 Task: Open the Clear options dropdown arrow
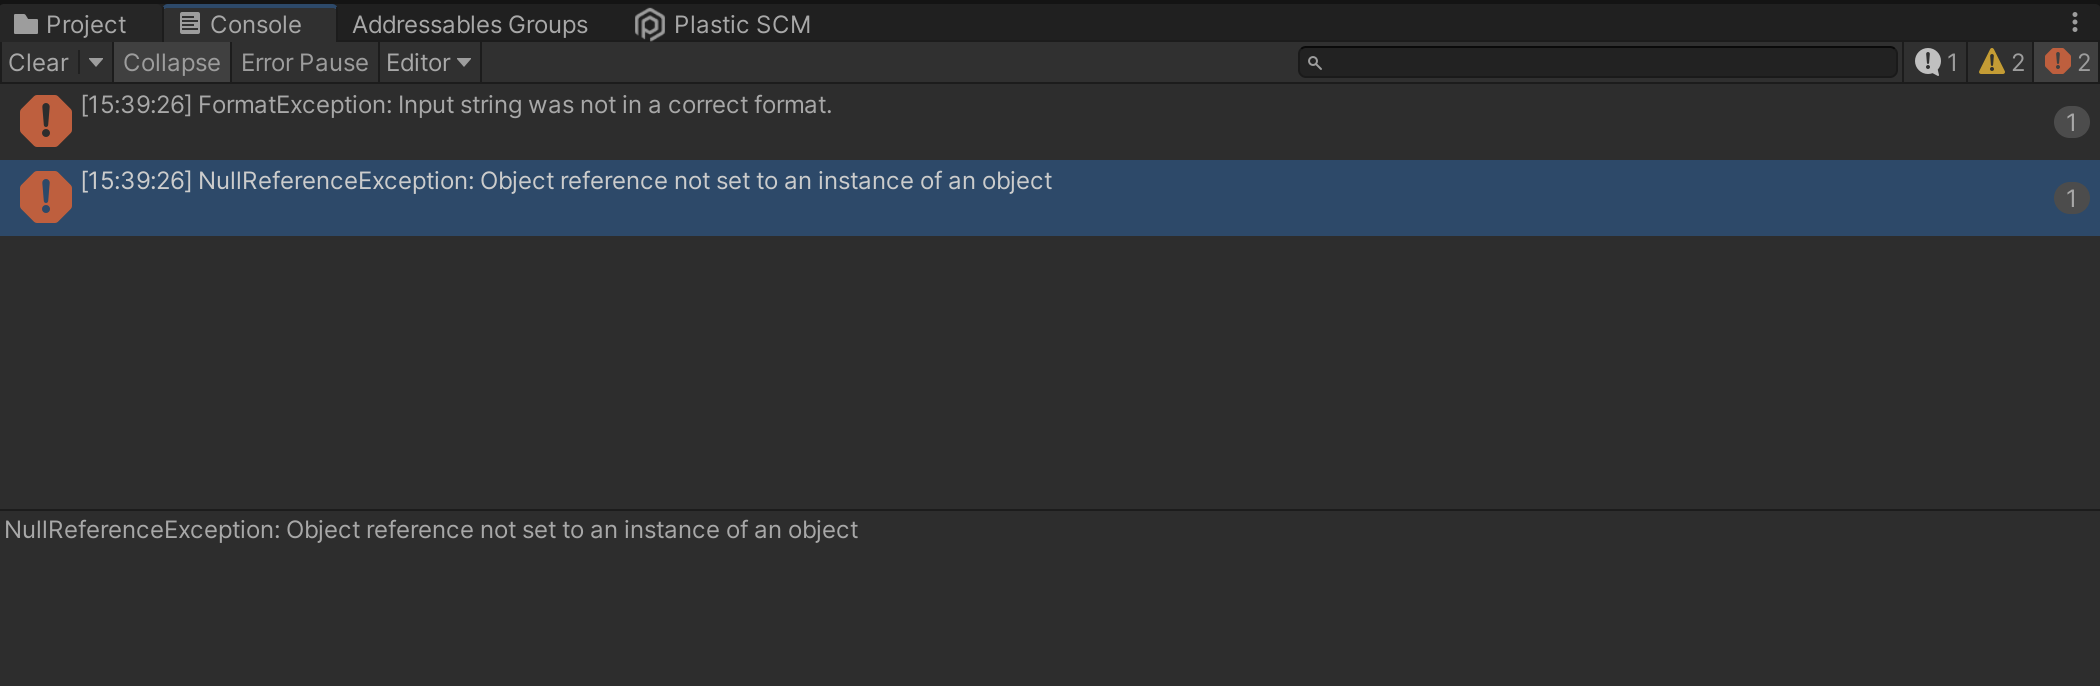(96, 62)
